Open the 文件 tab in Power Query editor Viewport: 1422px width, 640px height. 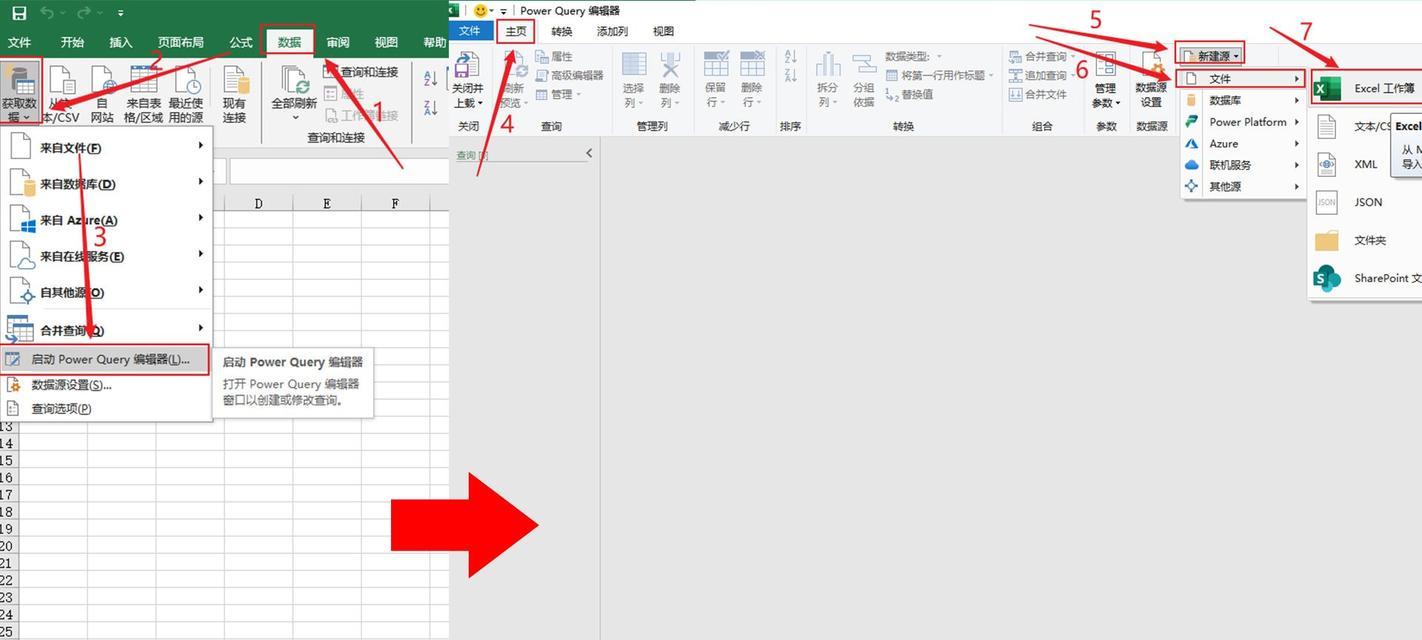469,31
